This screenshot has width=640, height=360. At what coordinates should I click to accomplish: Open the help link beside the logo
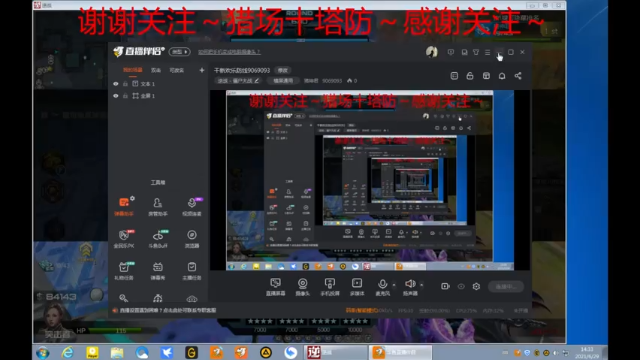point(229,52)
